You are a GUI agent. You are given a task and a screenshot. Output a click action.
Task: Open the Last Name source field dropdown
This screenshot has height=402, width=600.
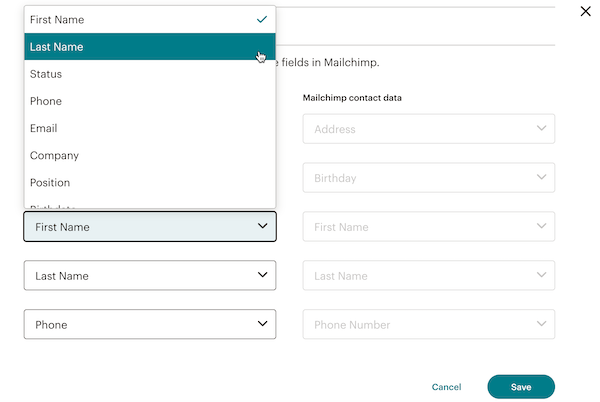pyautogui.click(x=150, y=275)
